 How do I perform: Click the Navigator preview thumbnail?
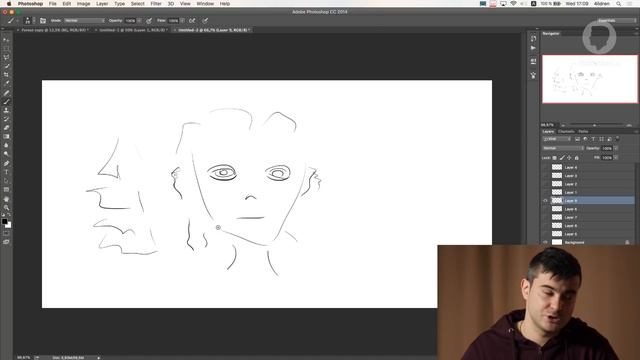point(590,79)
